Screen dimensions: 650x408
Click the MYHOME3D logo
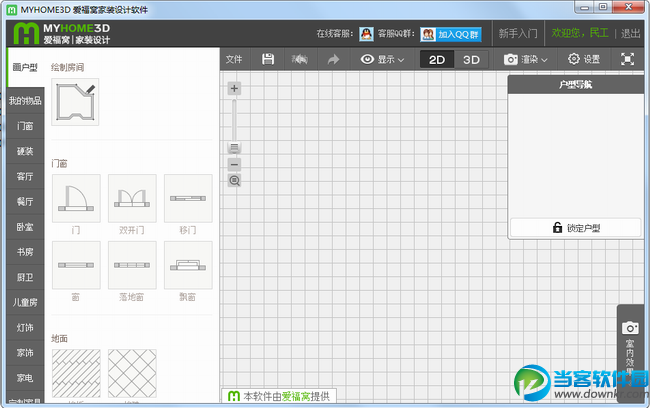(61, 33)
